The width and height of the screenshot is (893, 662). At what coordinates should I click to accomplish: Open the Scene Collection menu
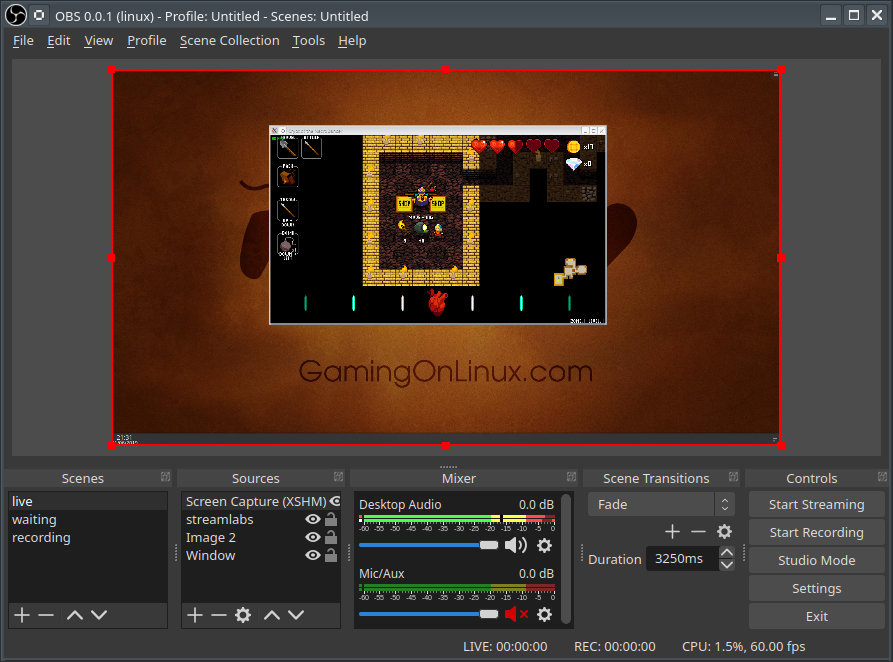pos(230,40)
